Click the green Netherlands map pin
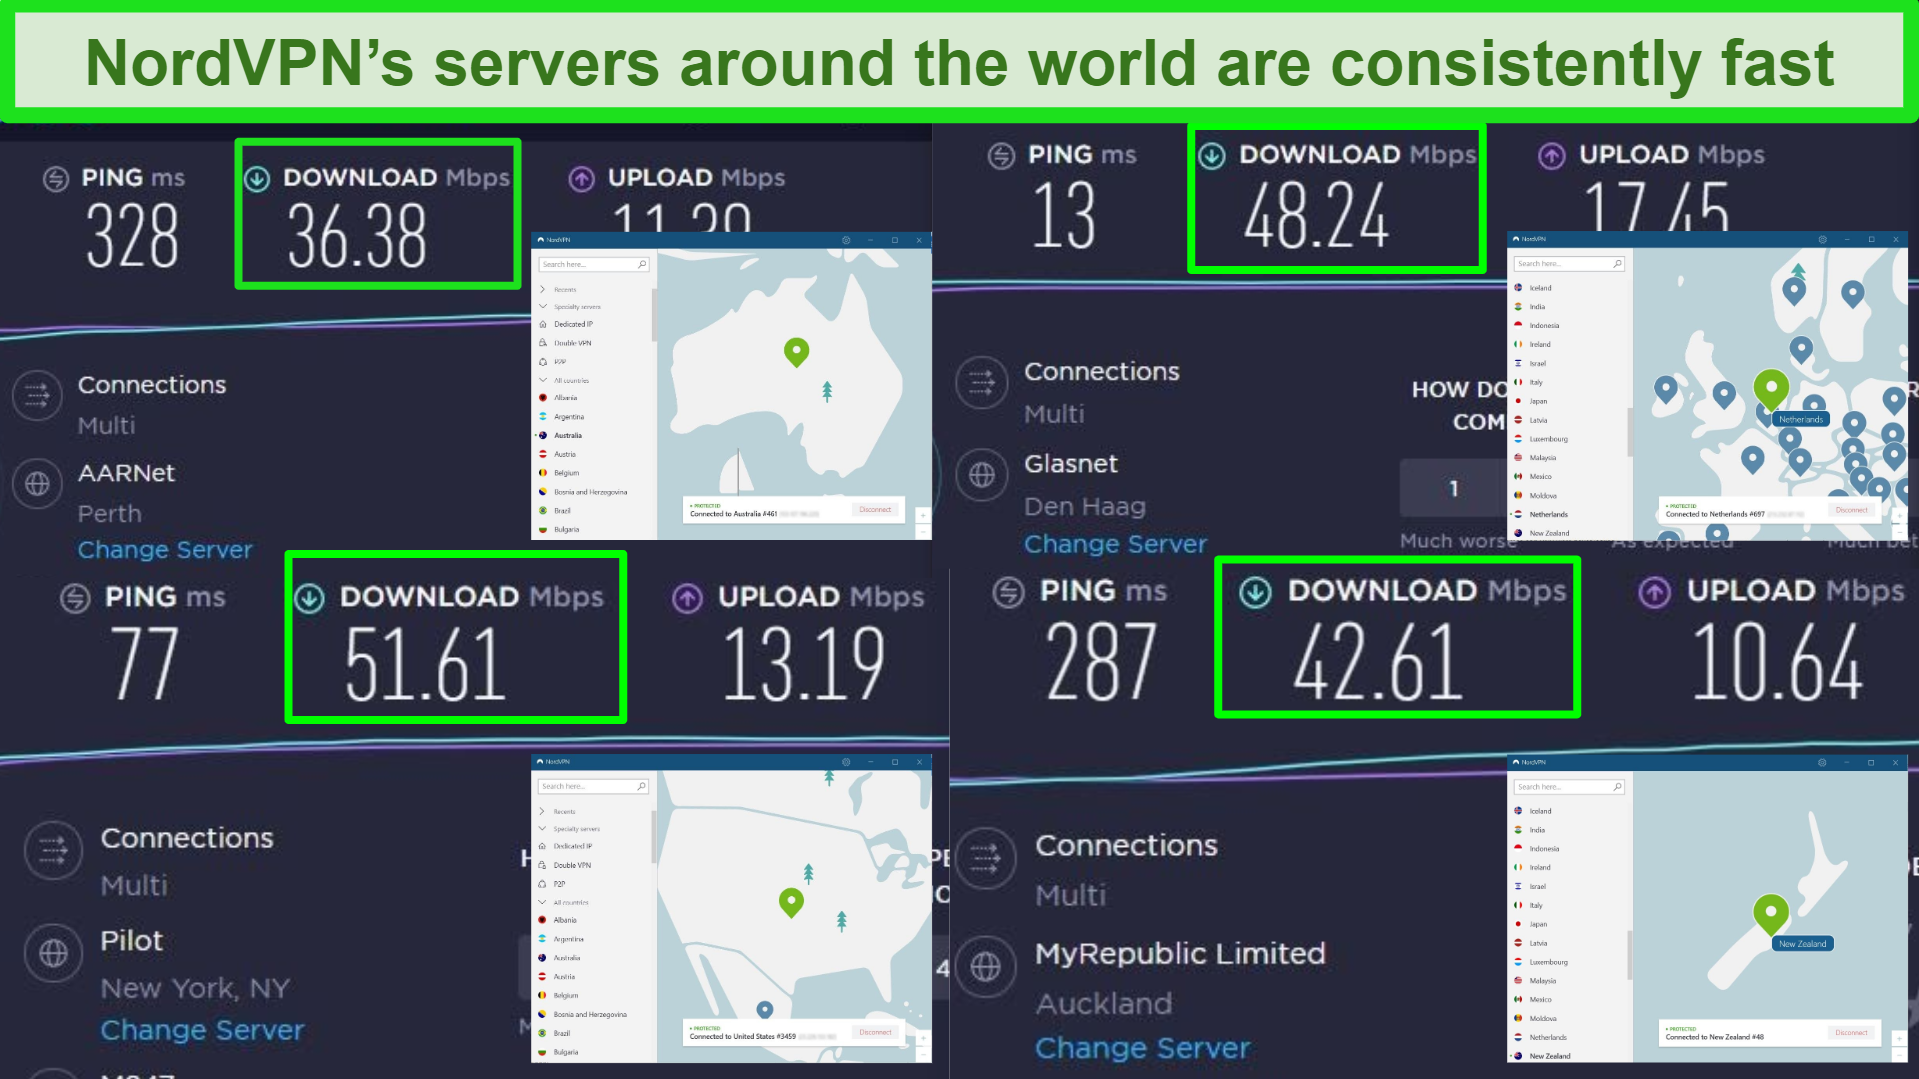The width and height of the screenshot is (1919, 1079). coord(1771,389)
